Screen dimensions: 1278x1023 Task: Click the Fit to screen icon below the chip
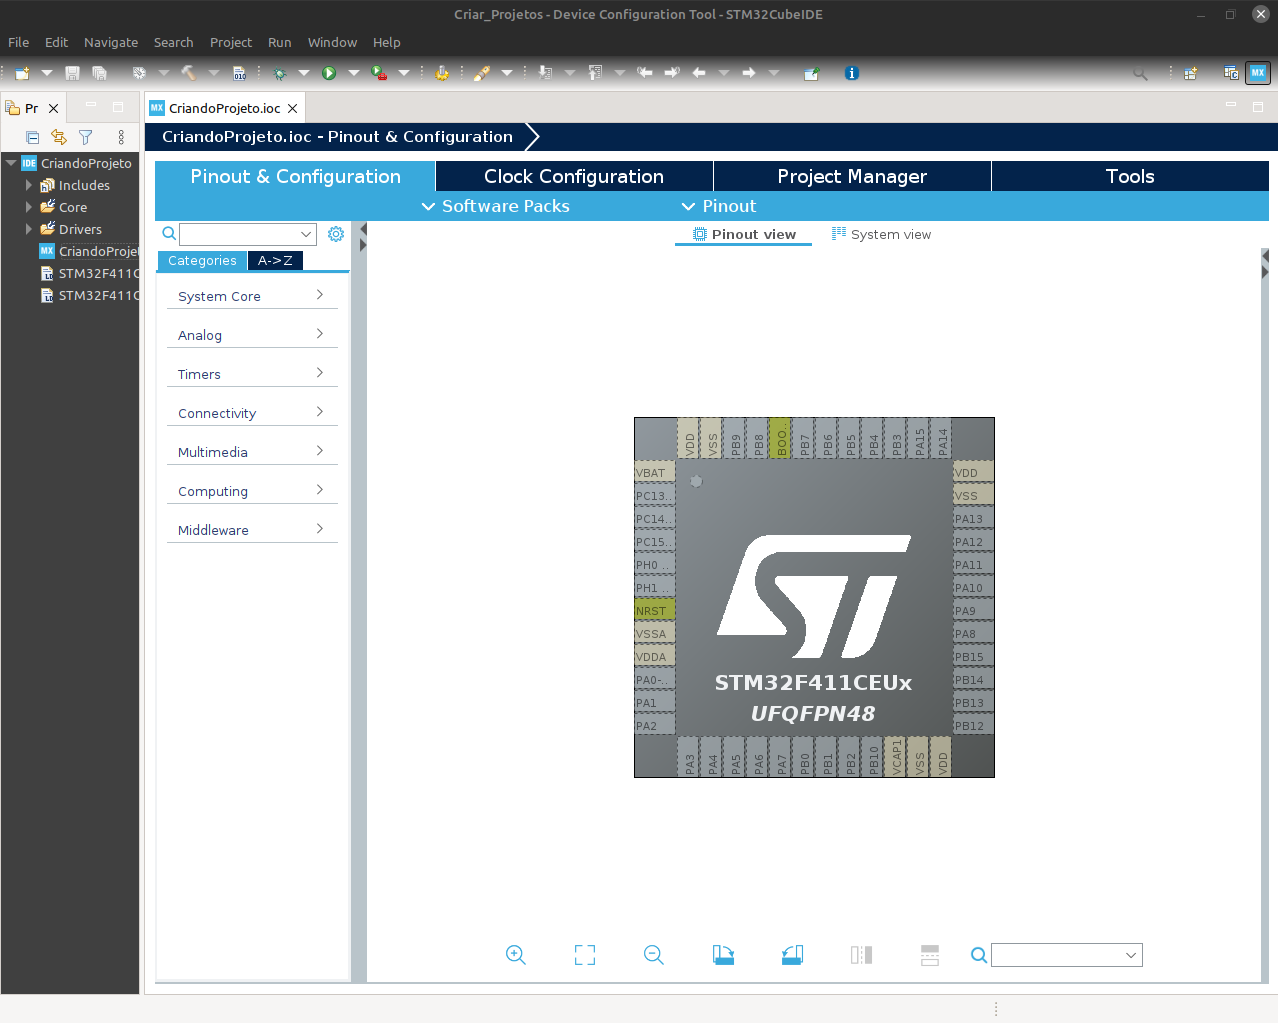tap(585, 955)
